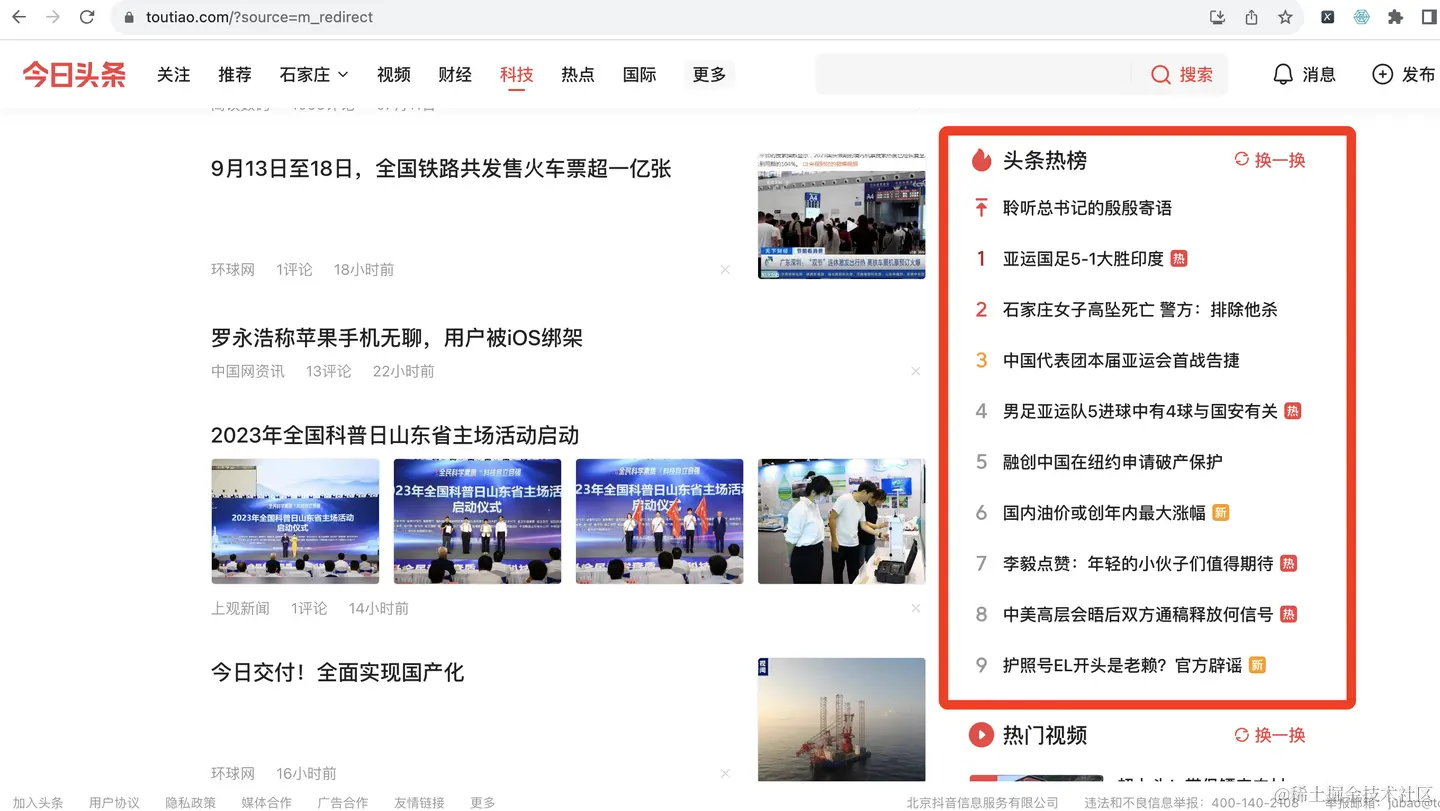This screenshot has width=1440, height=811.
Task: Switch to the 推荐 channel
Action: tap(235, 74)
